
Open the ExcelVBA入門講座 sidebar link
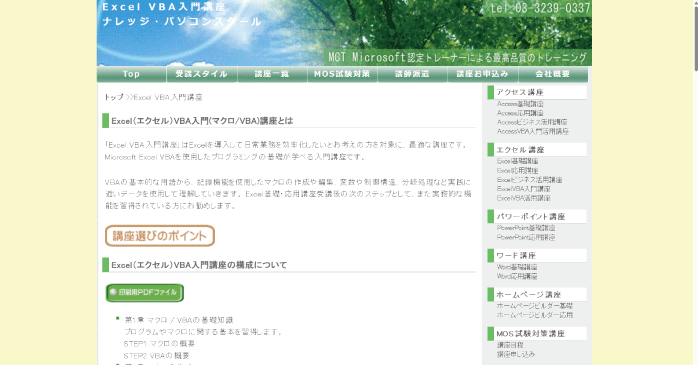(524, 189)
